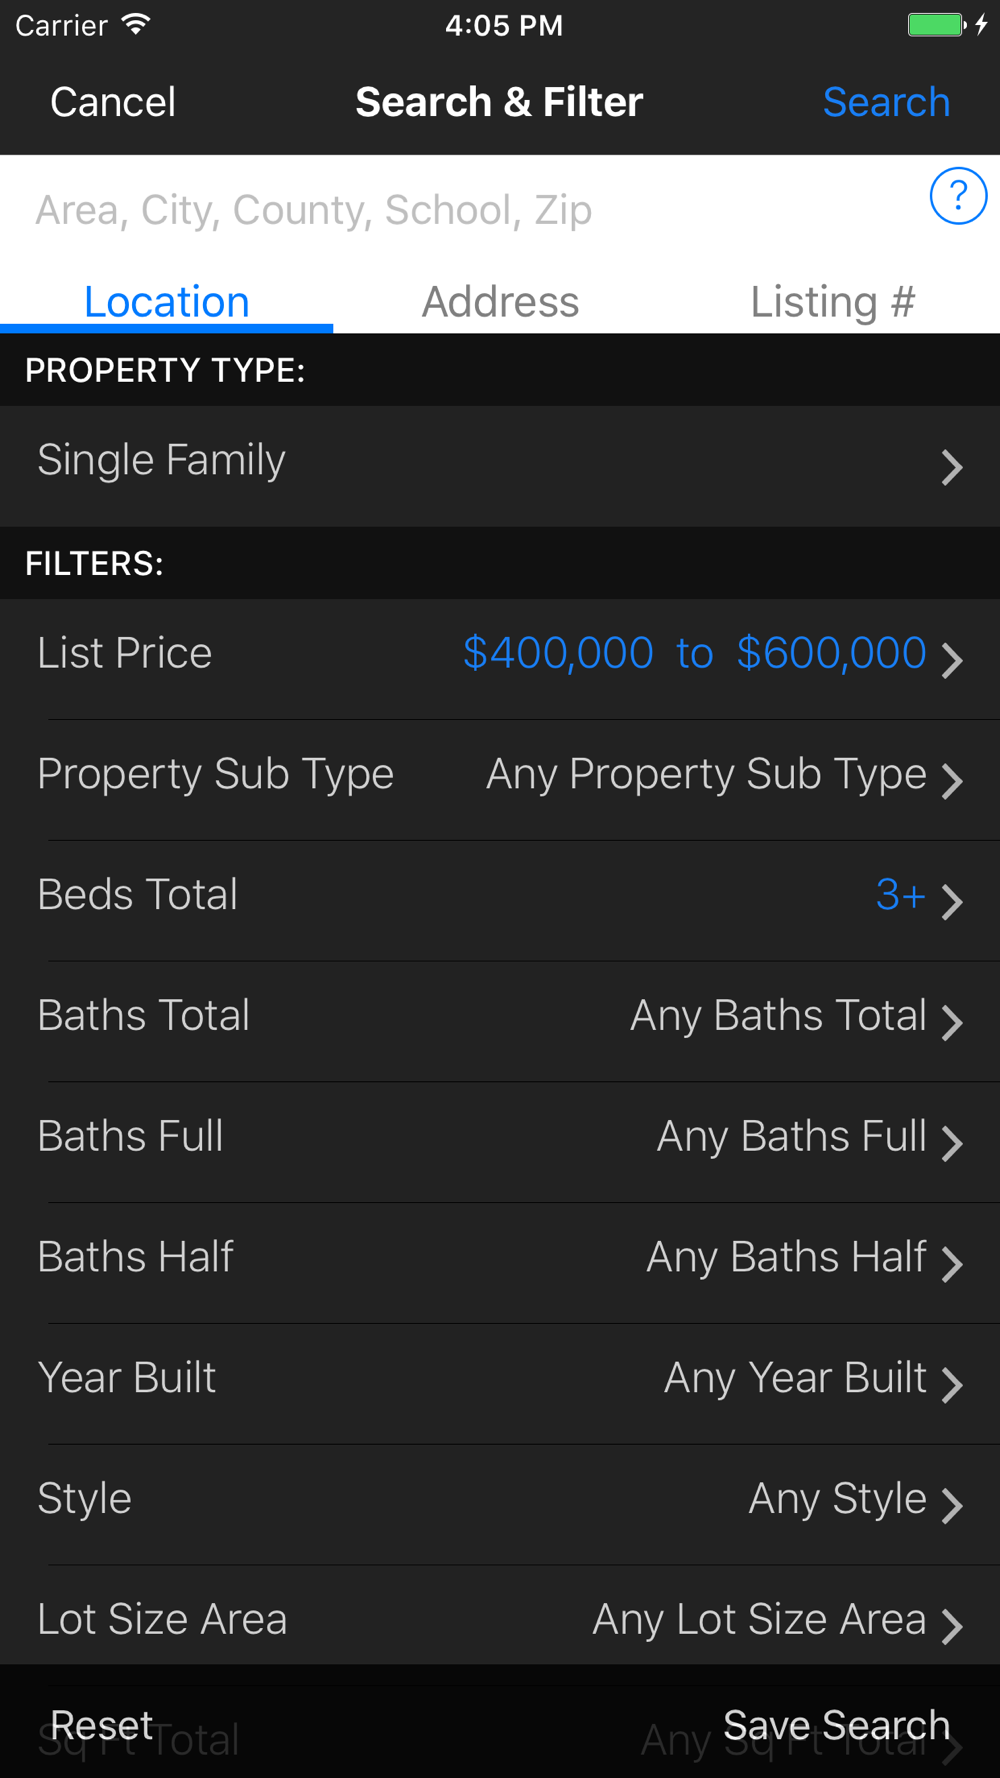
Task: Focus the Area, City, County search field
Action: [470, 210]
